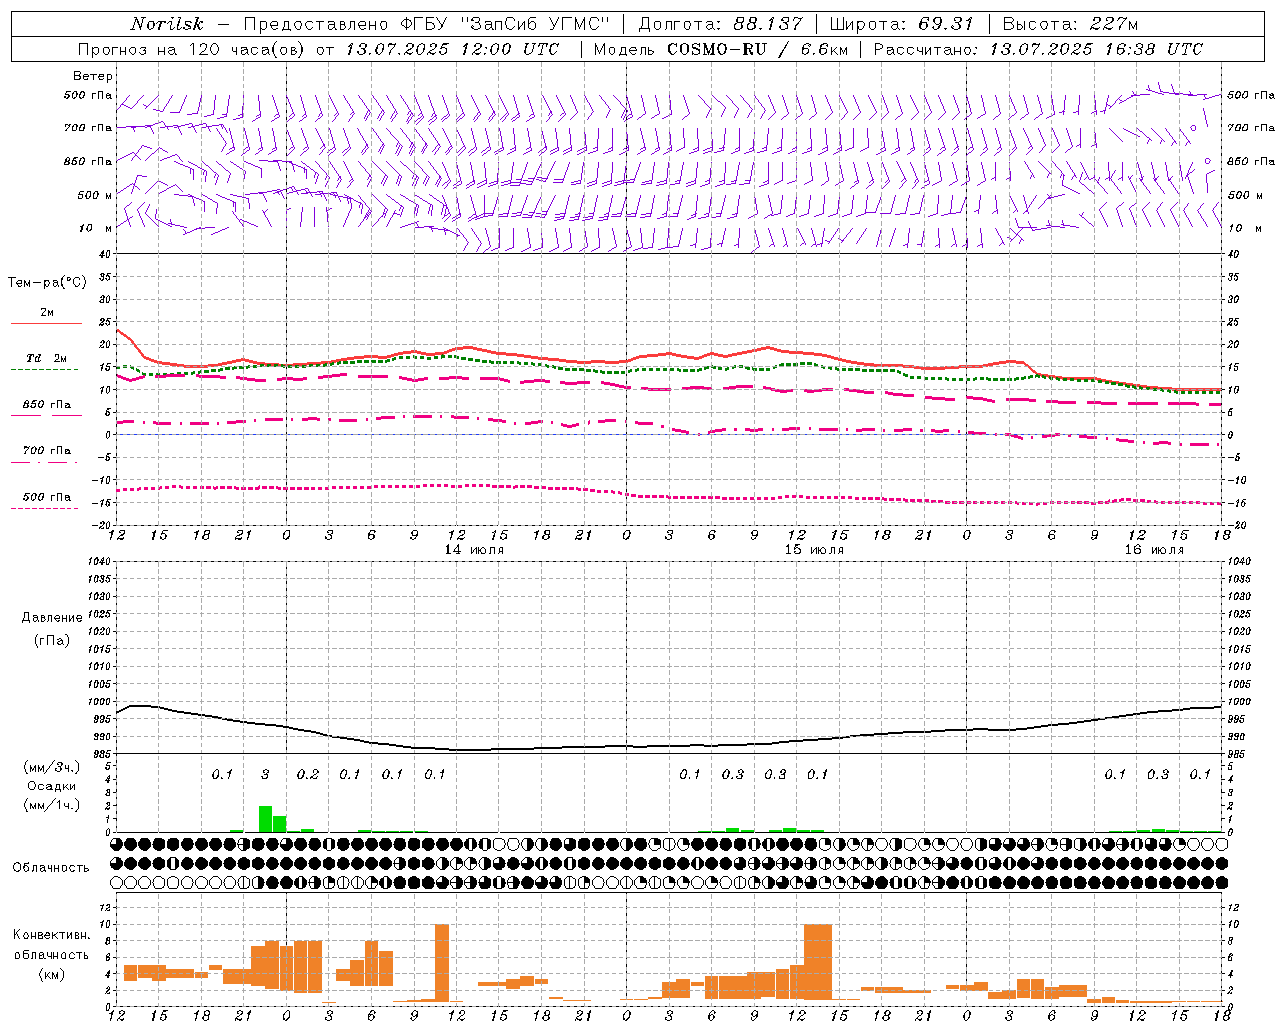Click the solid red 2m temperature curve

[x=670, y=355]
